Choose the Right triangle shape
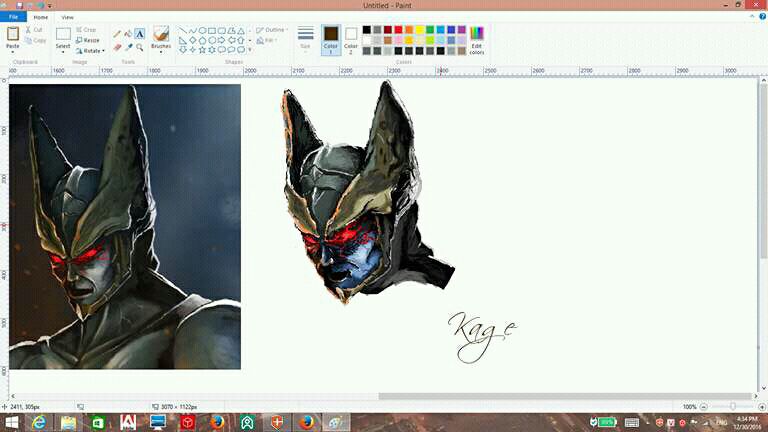 tap(183, 40)
